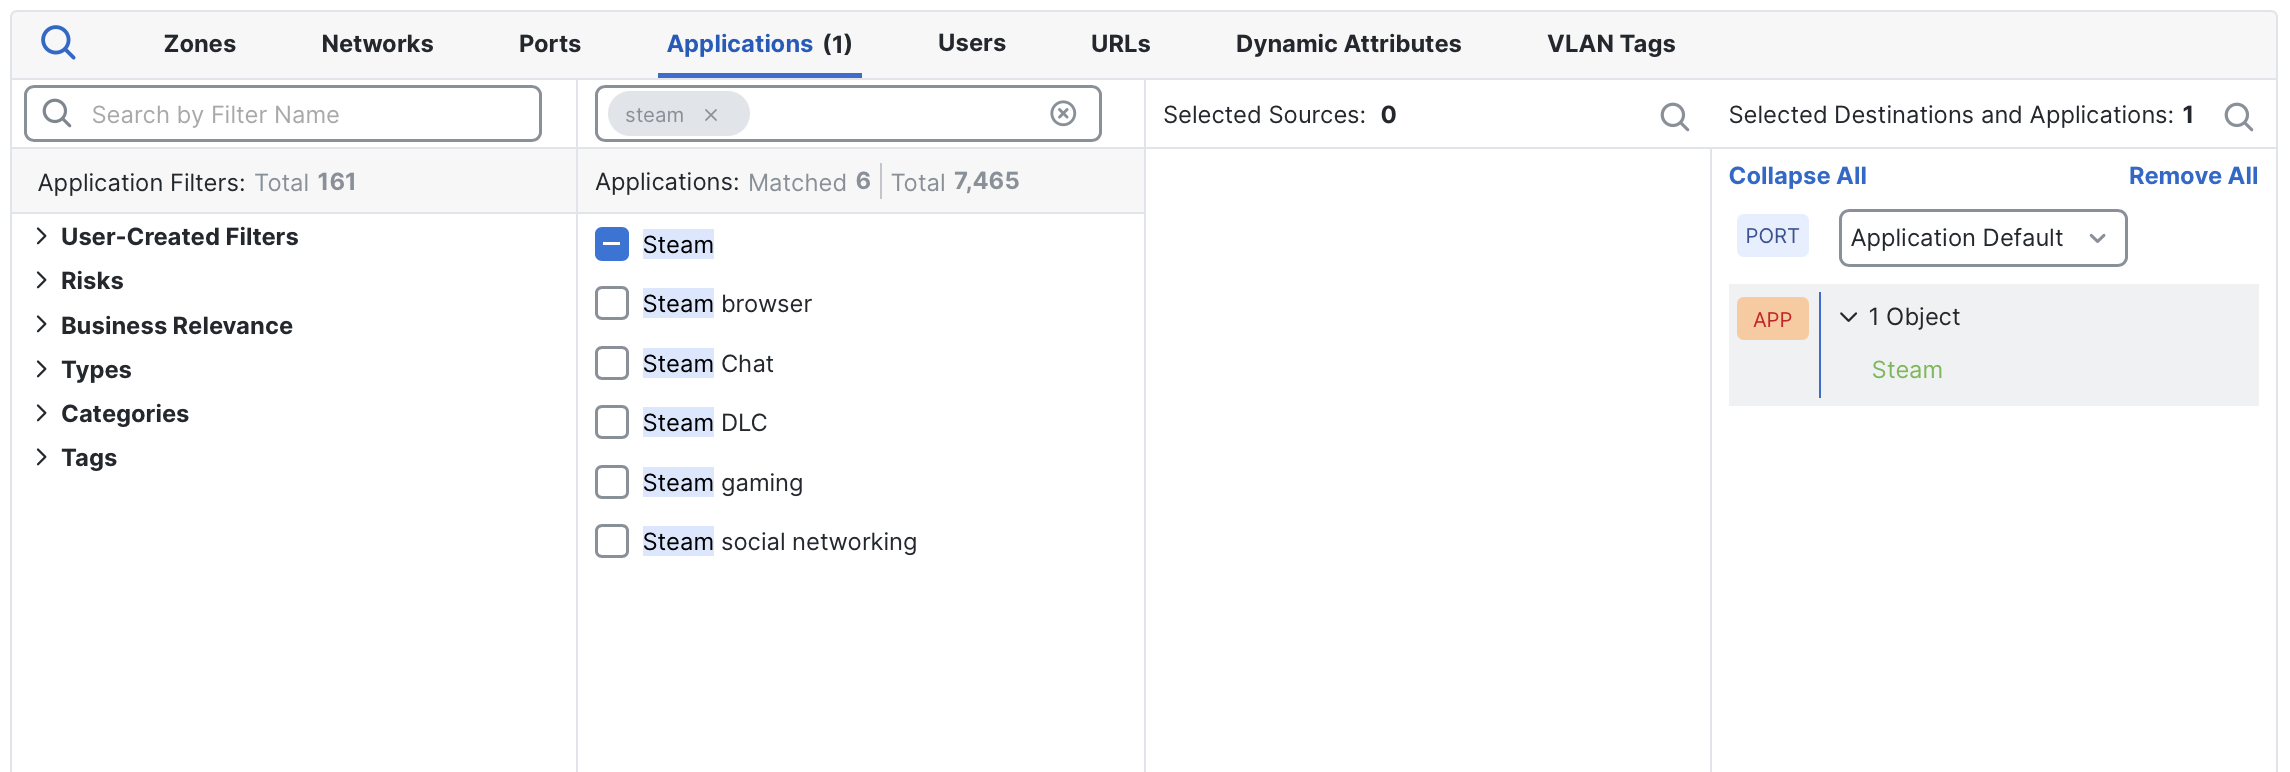
Task: Clear the application search field
Action: click(1063, 114)
